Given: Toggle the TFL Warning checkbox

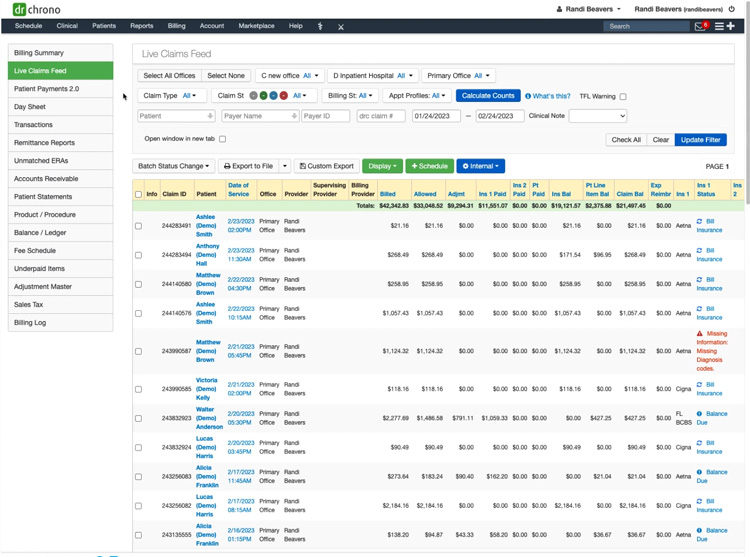Looking at the screenshot, I should (623, 97).
